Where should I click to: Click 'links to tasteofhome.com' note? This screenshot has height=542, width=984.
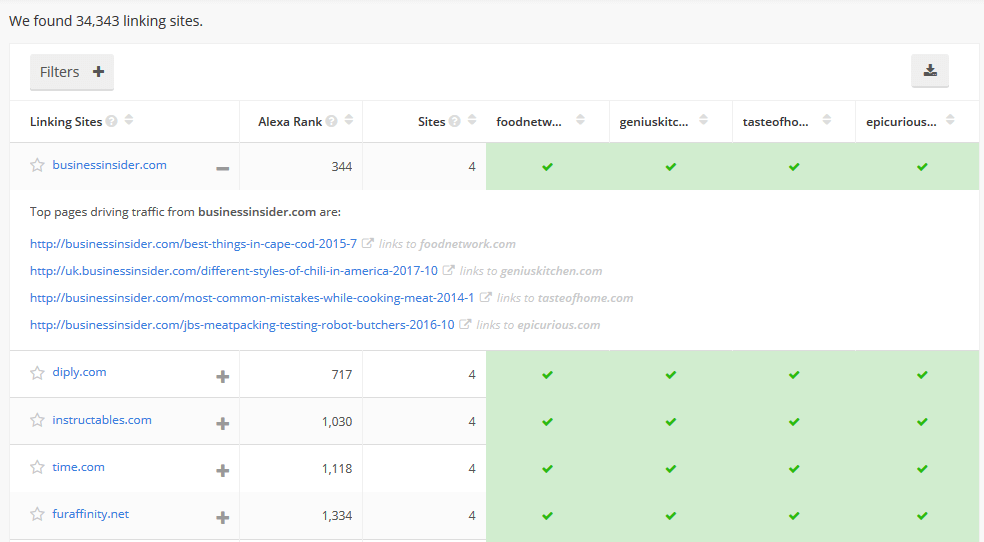[x=565, y=298]
